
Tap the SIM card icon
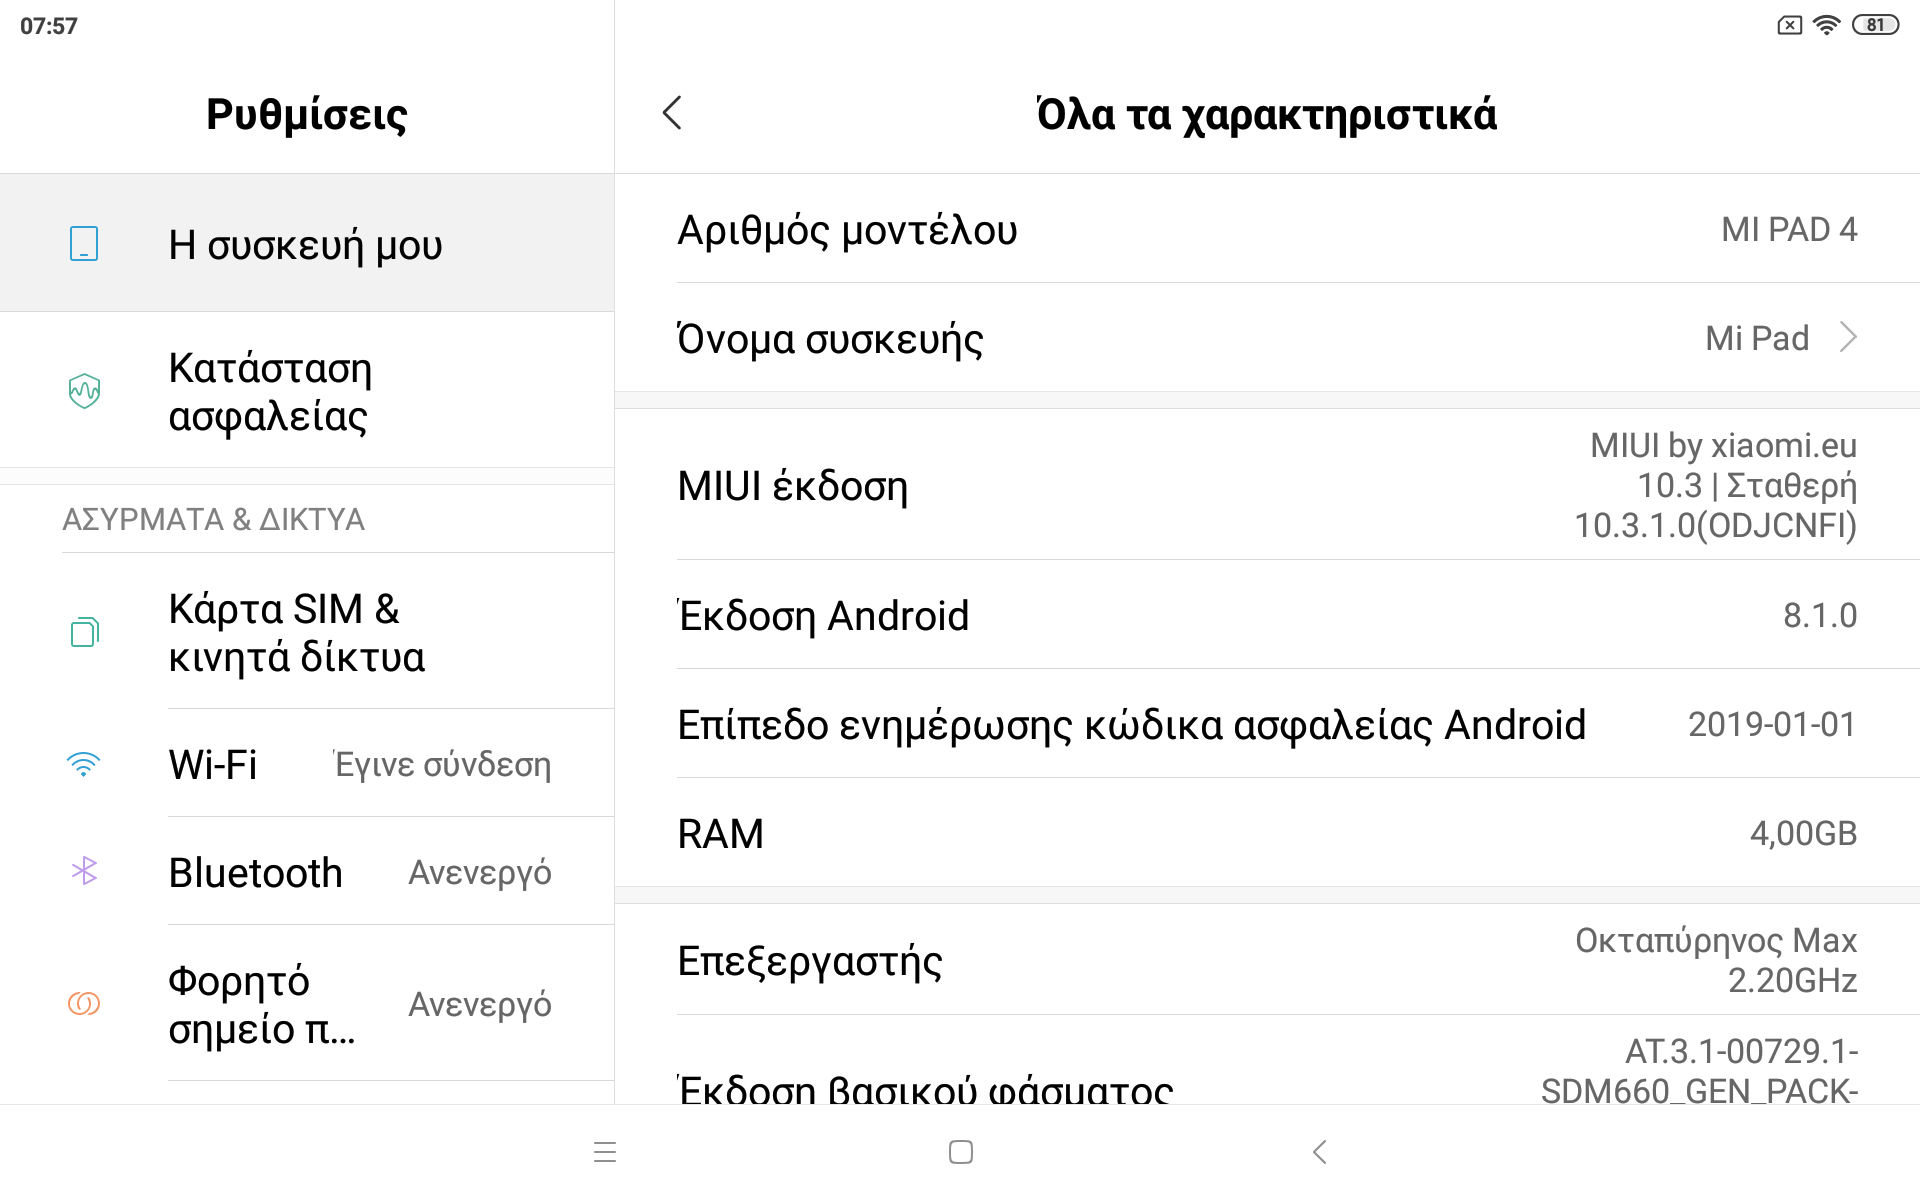(x=84, y=632)
